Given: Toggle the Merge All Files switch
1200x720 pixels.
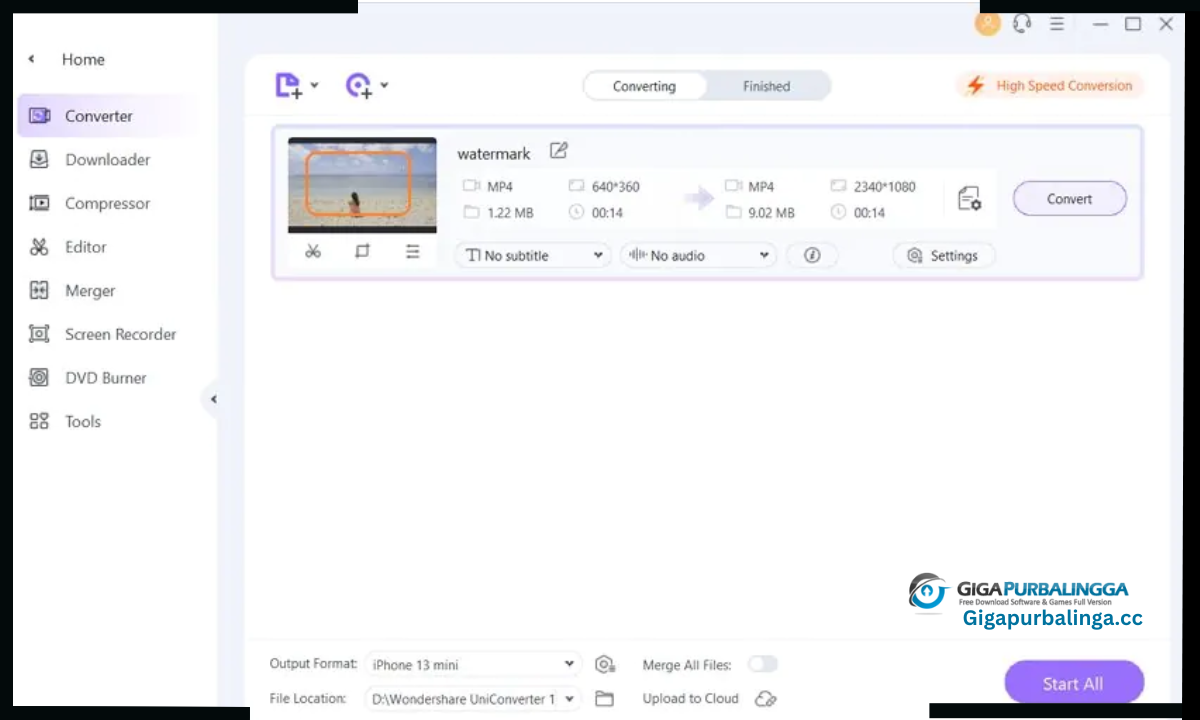Looking at the screenshot, I should click(762, 664).
